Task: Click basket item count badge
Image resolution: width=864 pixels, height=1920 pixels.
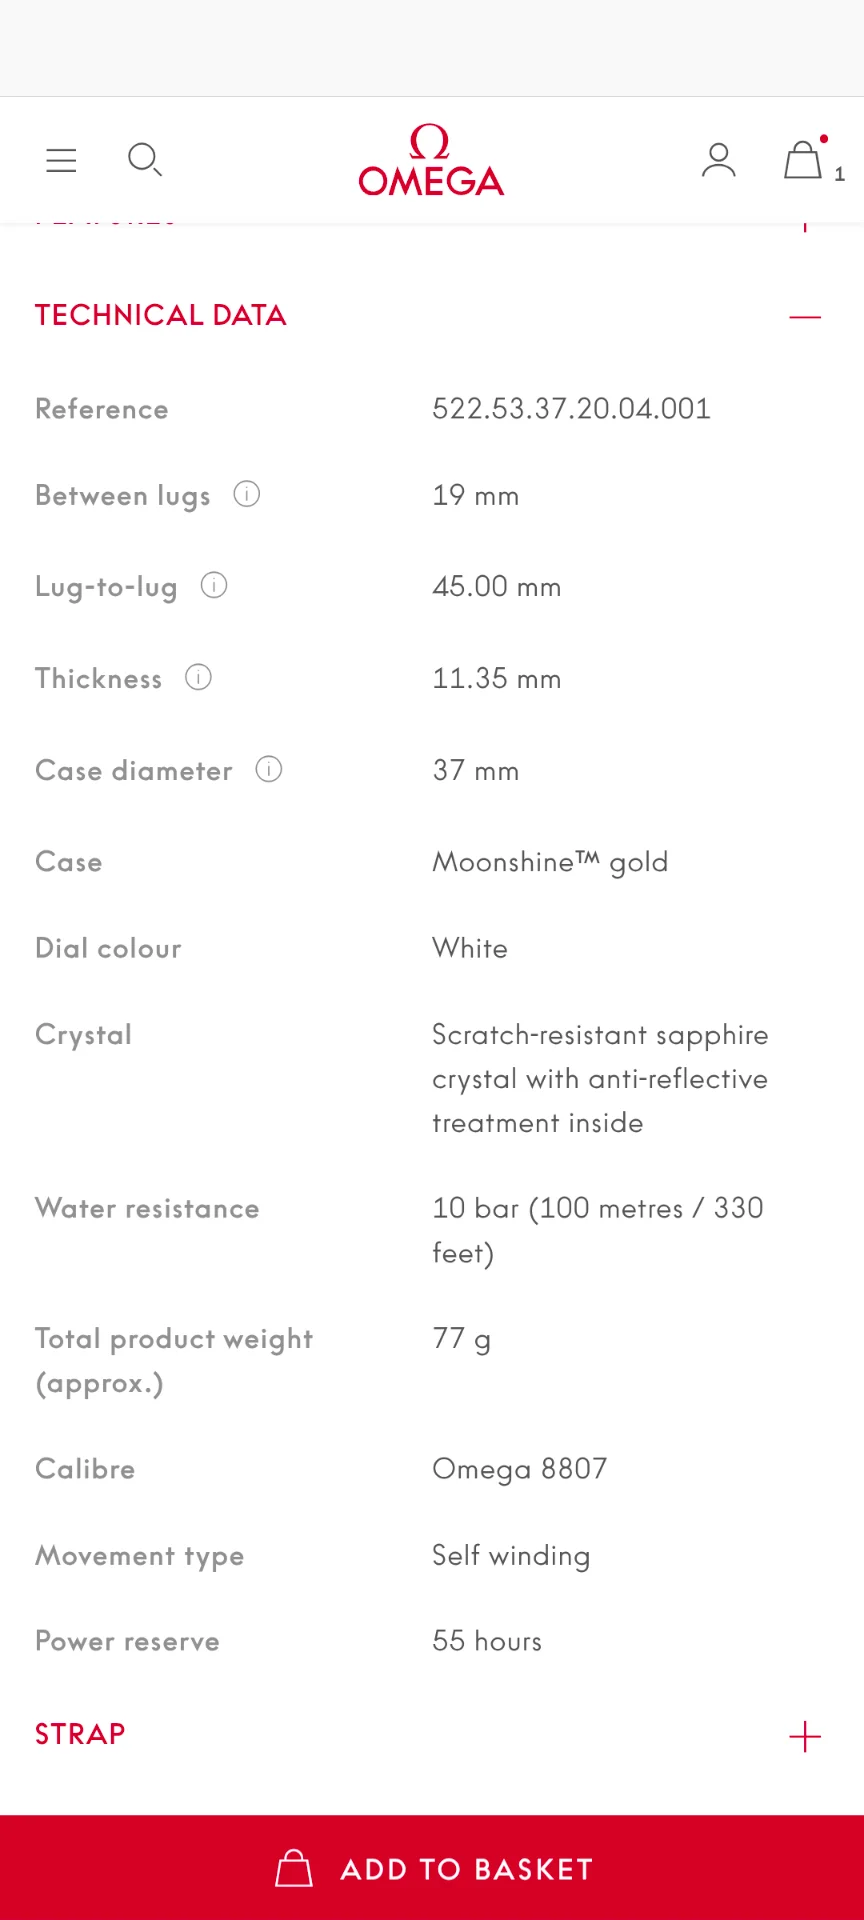Action: click(x=839, y=174)
